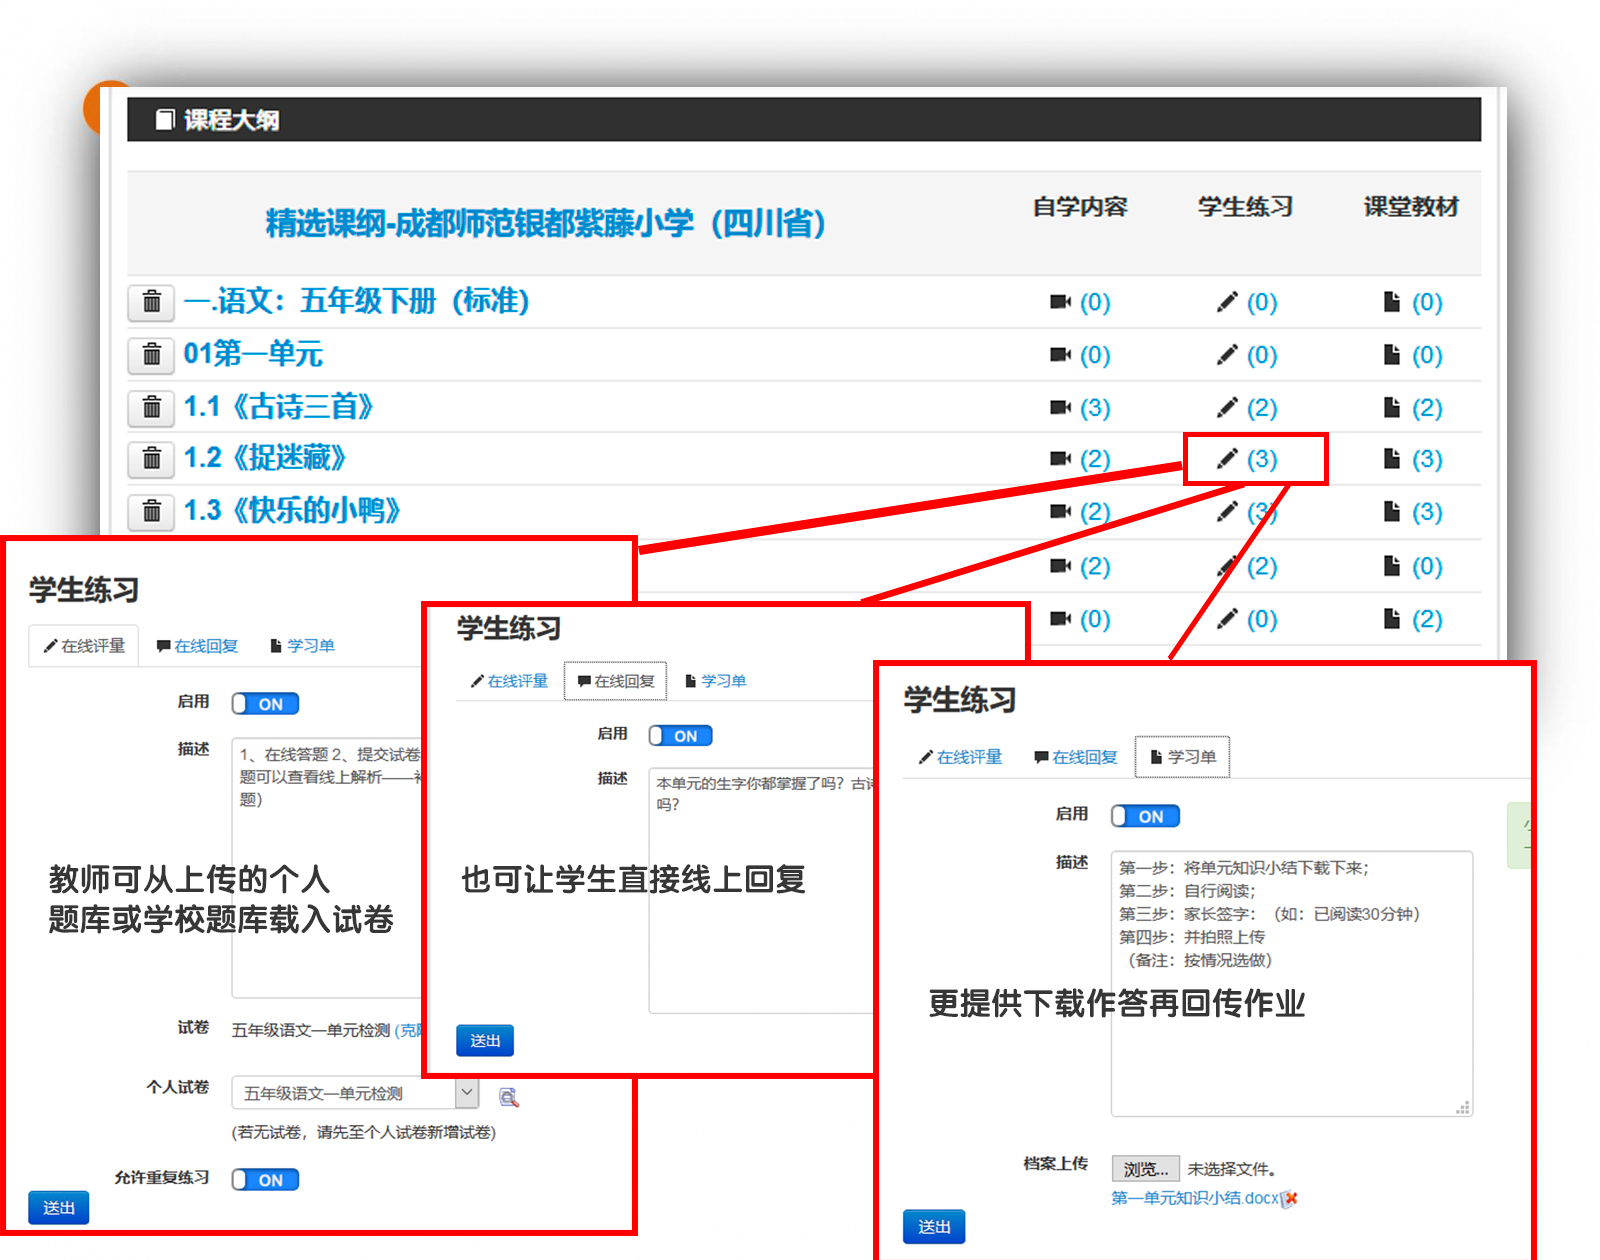Screen dimensions: 1600x1260
Task: Toggle 启用 switch in 在线评量 panel
Action: click(265, 704)
